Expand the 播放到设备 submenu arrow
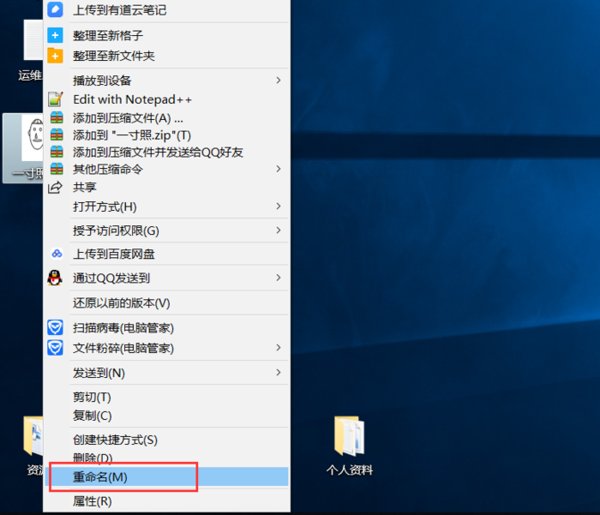The height and width of the screenshot is (515, 600). 279,80
